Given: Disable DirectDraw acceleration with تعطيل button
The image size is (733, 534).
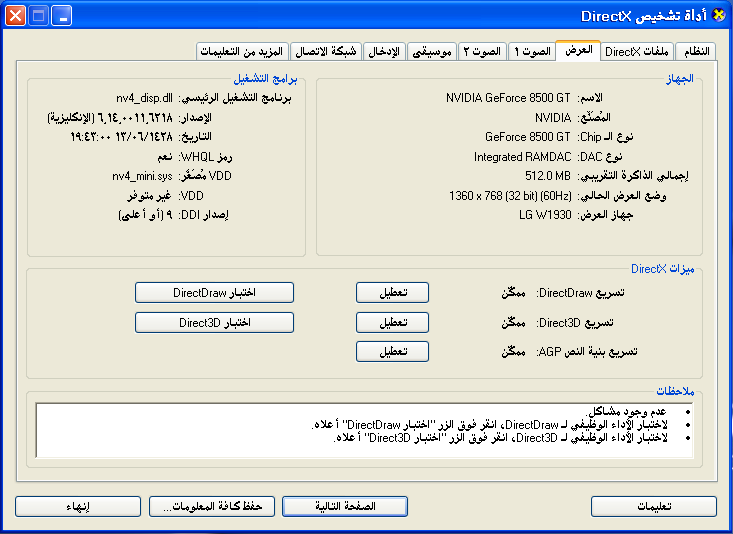Looking at the screenshot, I should (392, 293).
